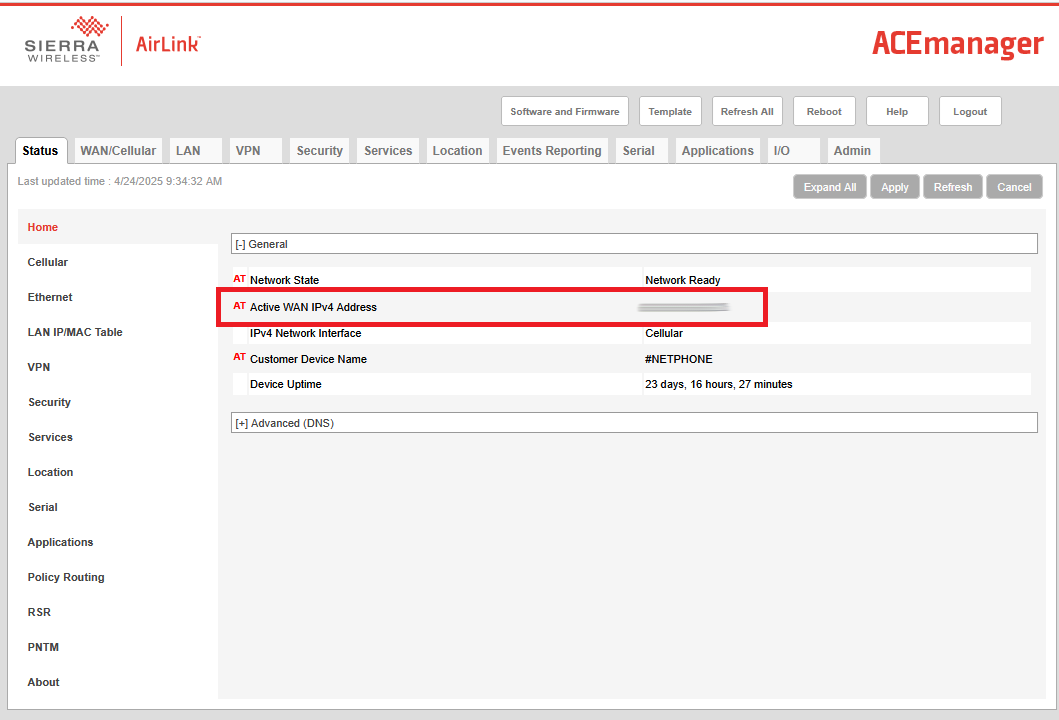
Task: Open Help
Action: coord(897,111)
